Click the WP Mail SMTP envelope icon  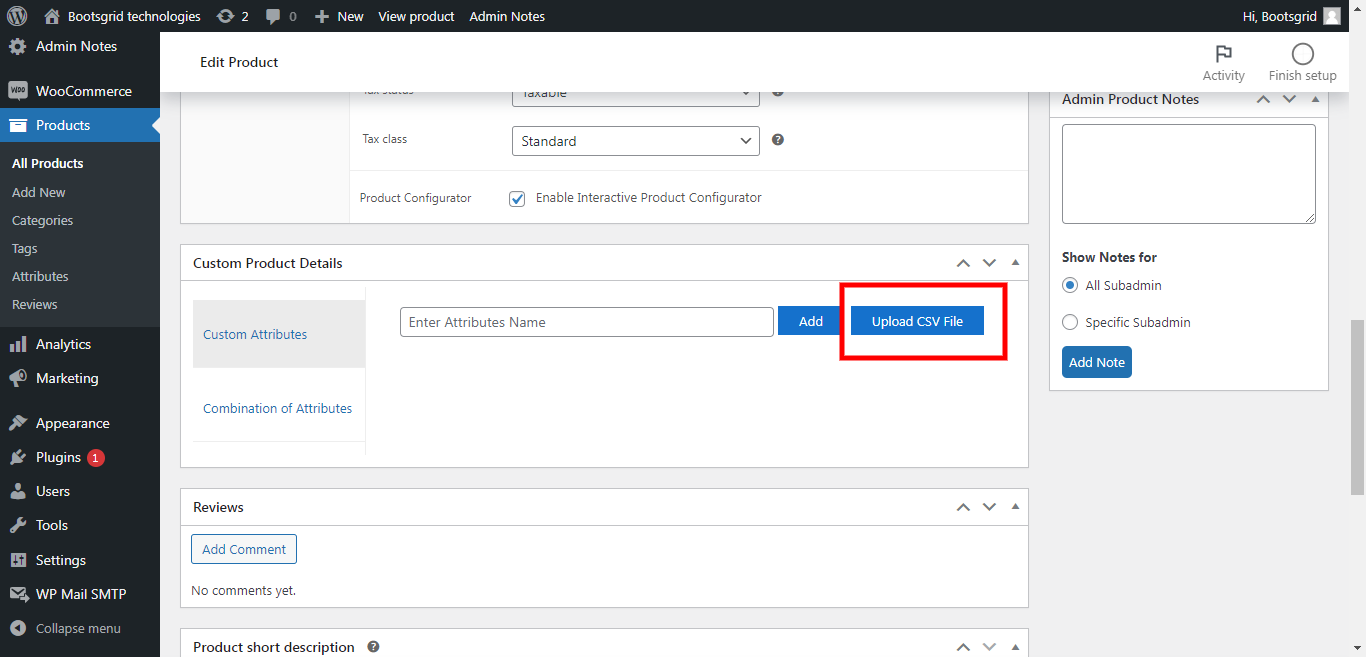[x=18, y=594]
